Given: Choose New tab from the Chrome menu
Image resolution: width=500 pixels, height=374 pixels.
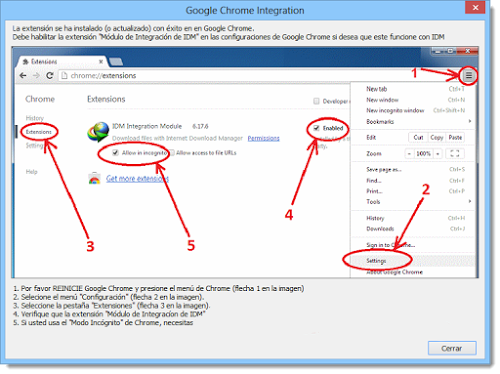Looking at the screenshot, I should pos(413,89).
